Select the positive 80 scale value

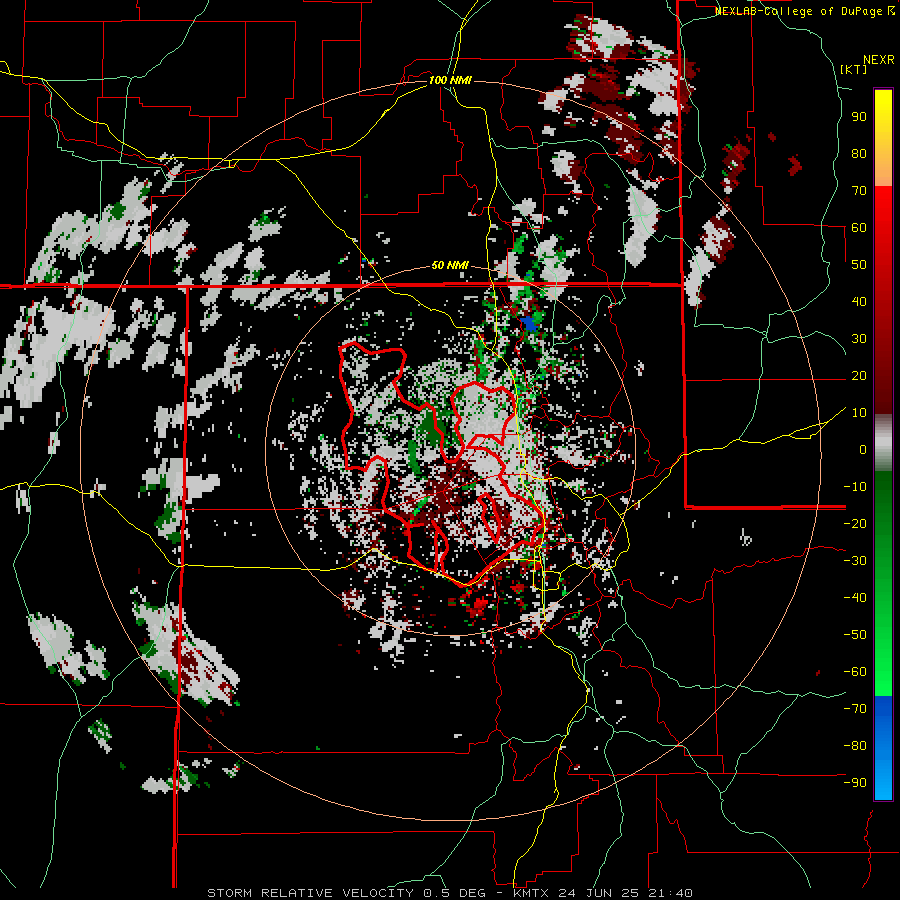(x=859, y=153)
